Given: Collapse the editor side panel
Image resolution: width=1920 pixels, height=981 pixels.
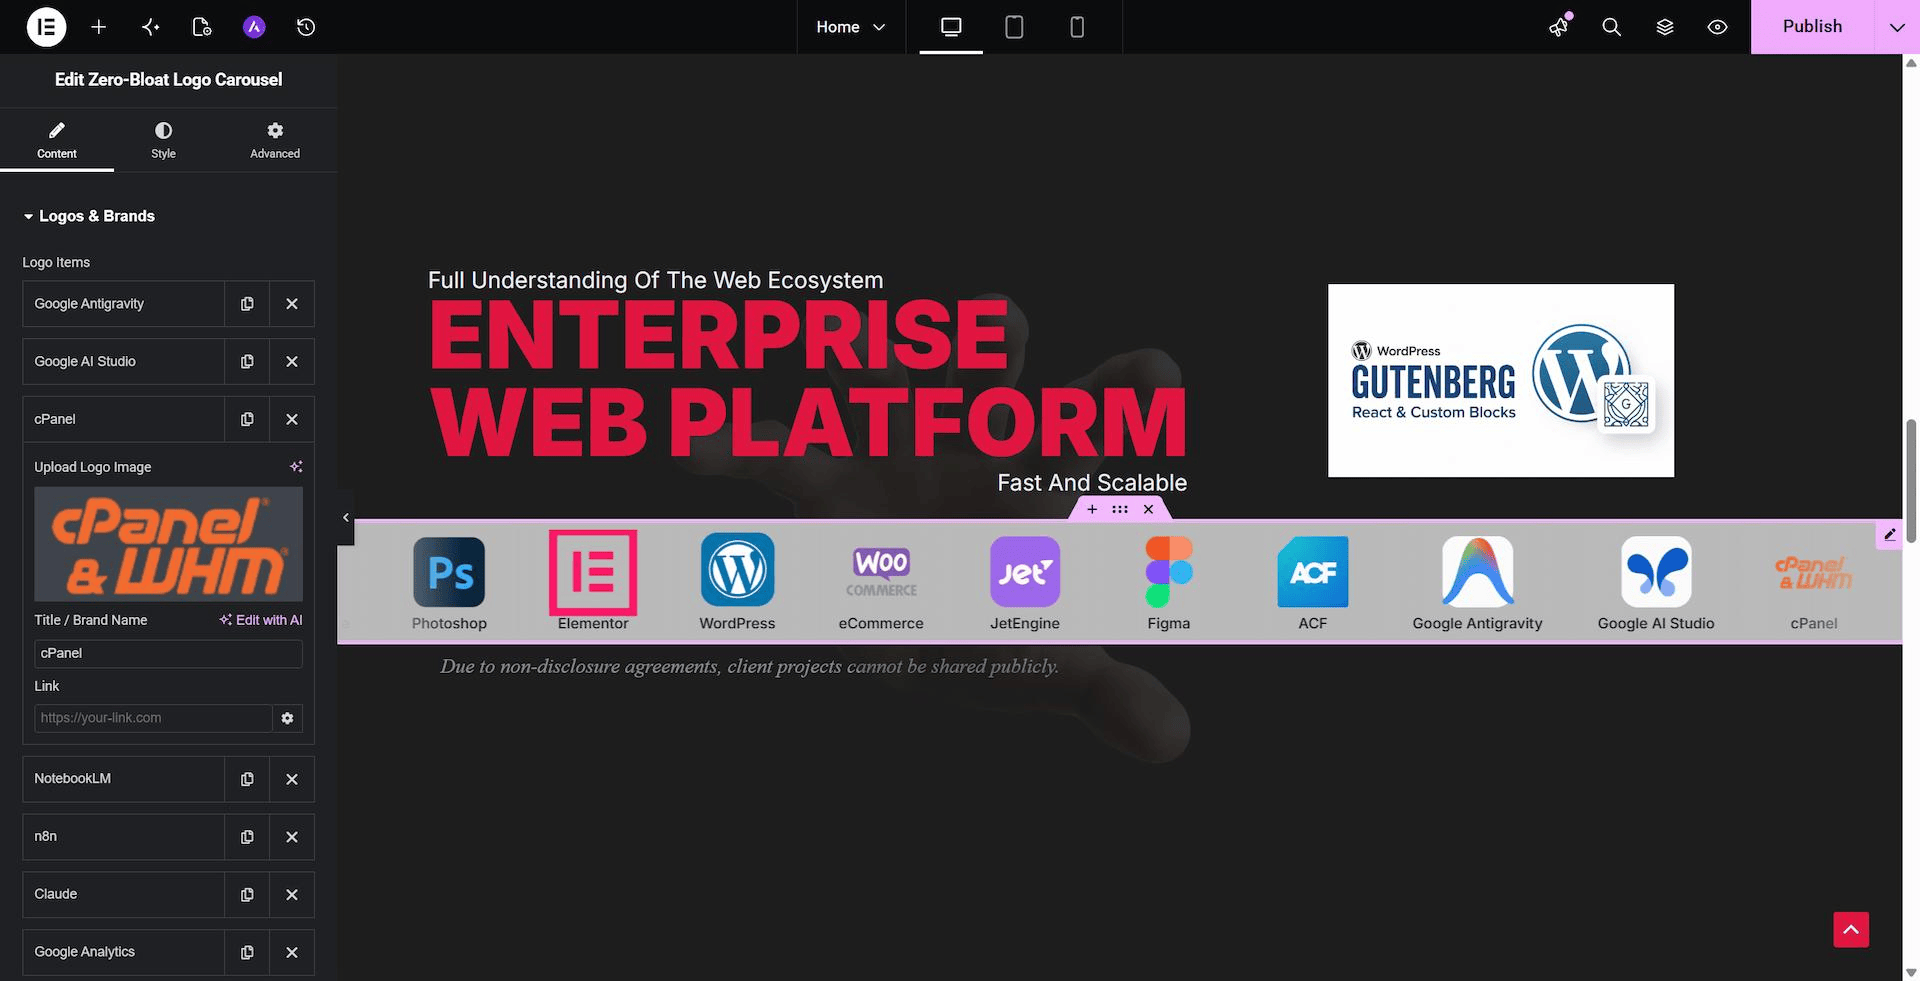Looking at the screenshot, I should tap(346, 517).
